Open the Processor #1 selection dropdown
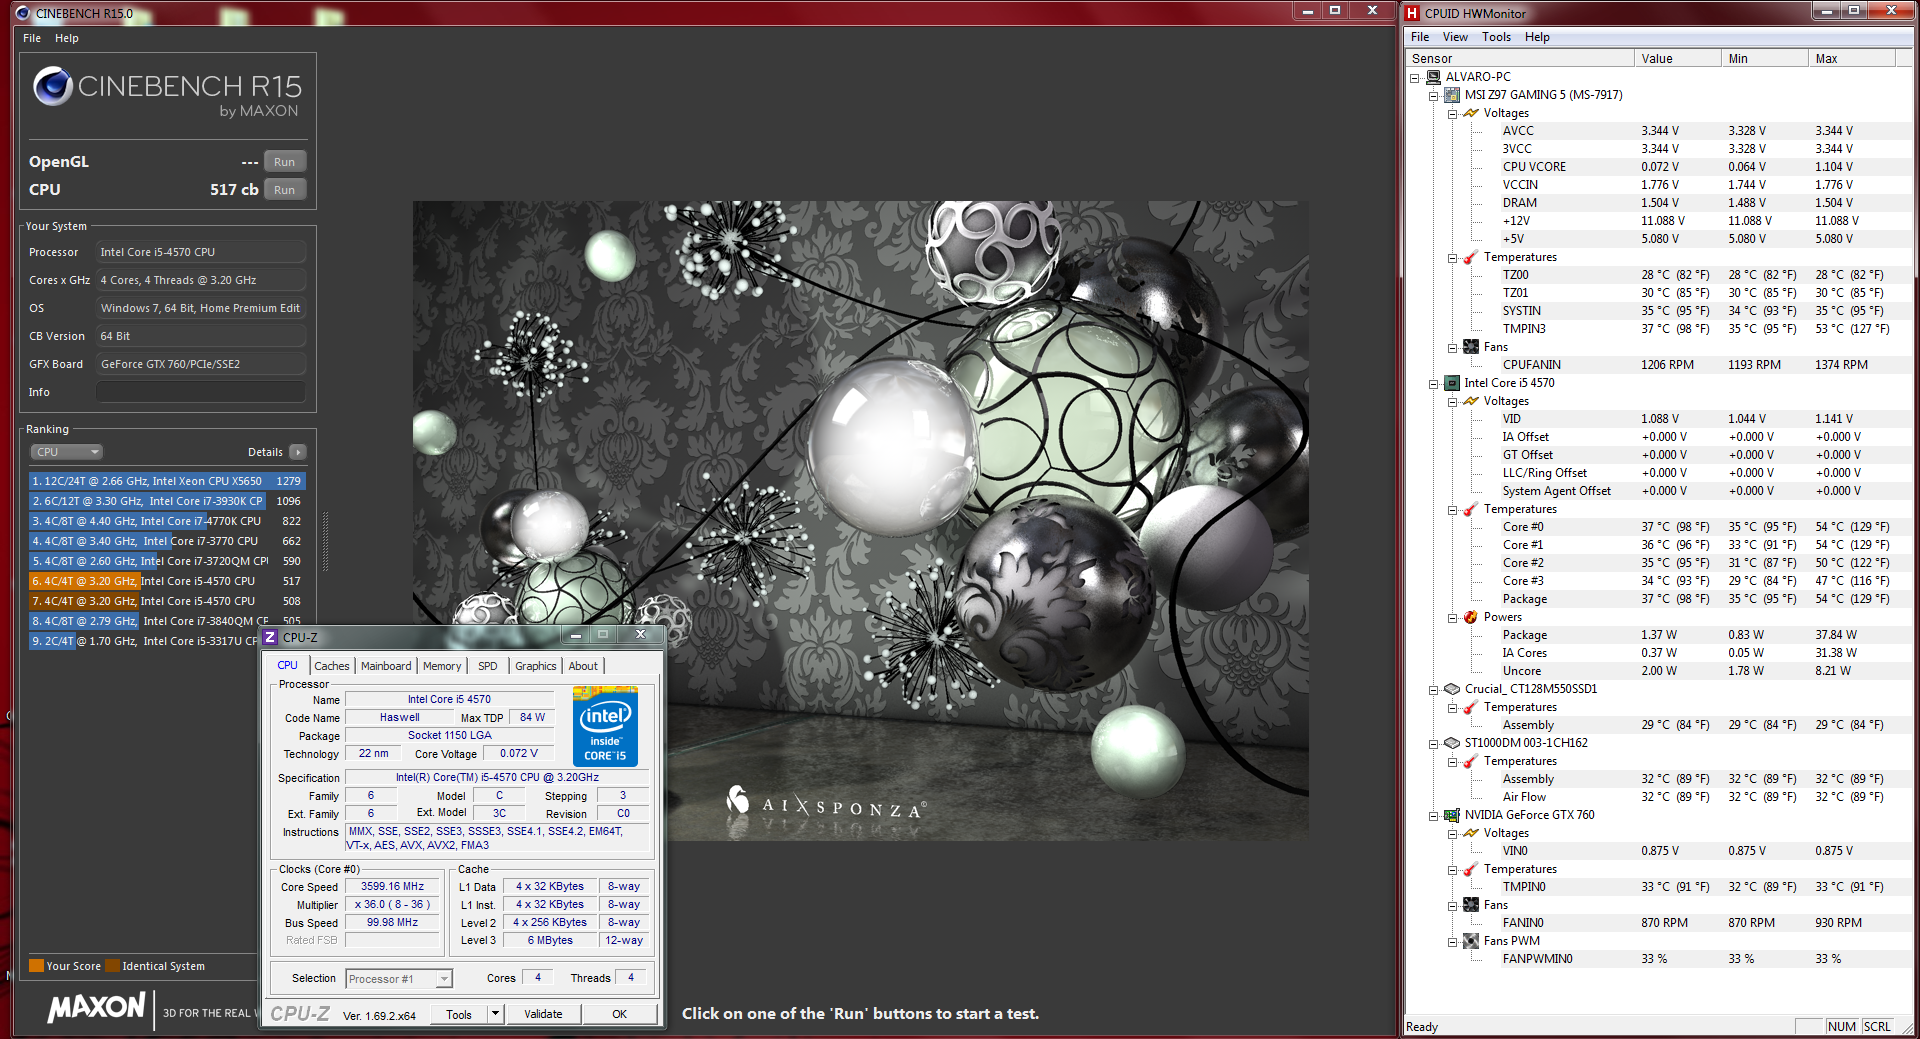Screen dimensions: 1920x1039 tap(444, 979)
